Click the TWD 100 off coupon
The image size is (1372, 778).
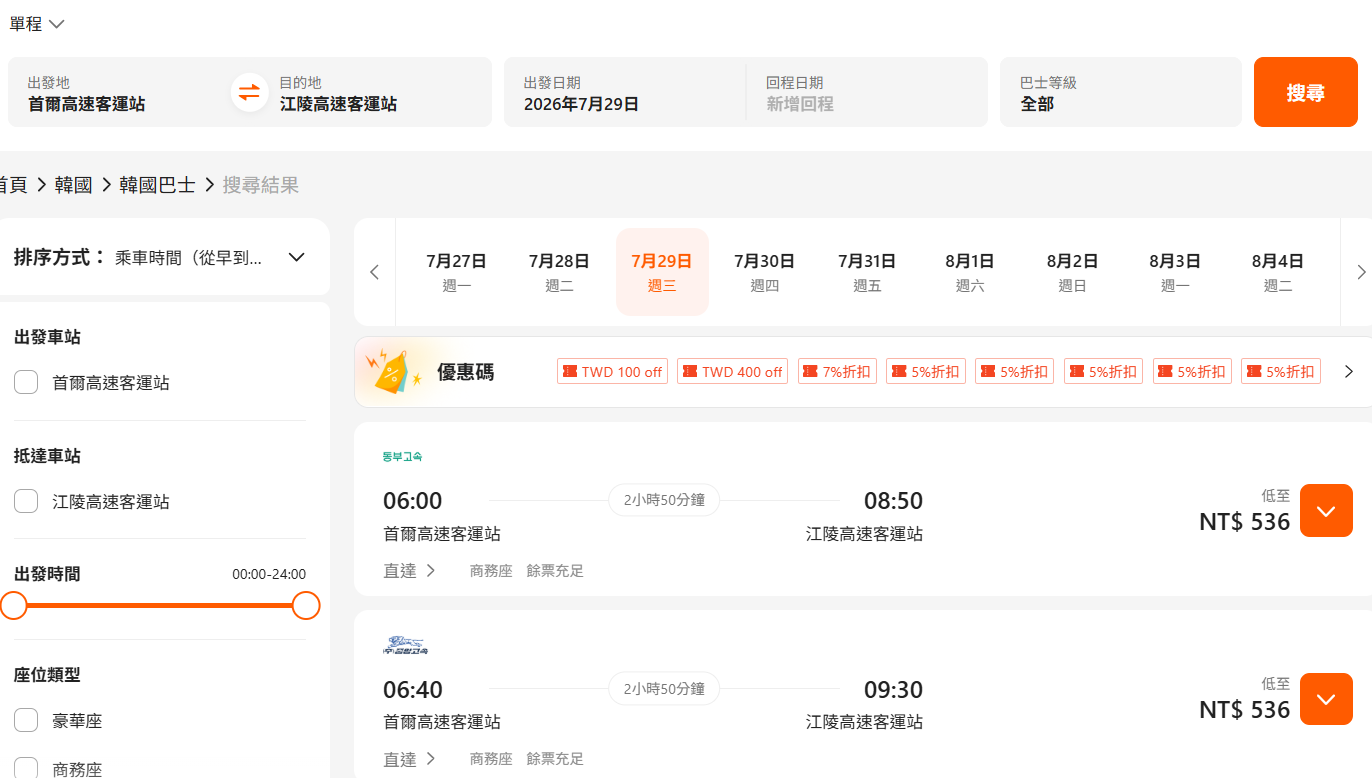(x=612, y=372)
